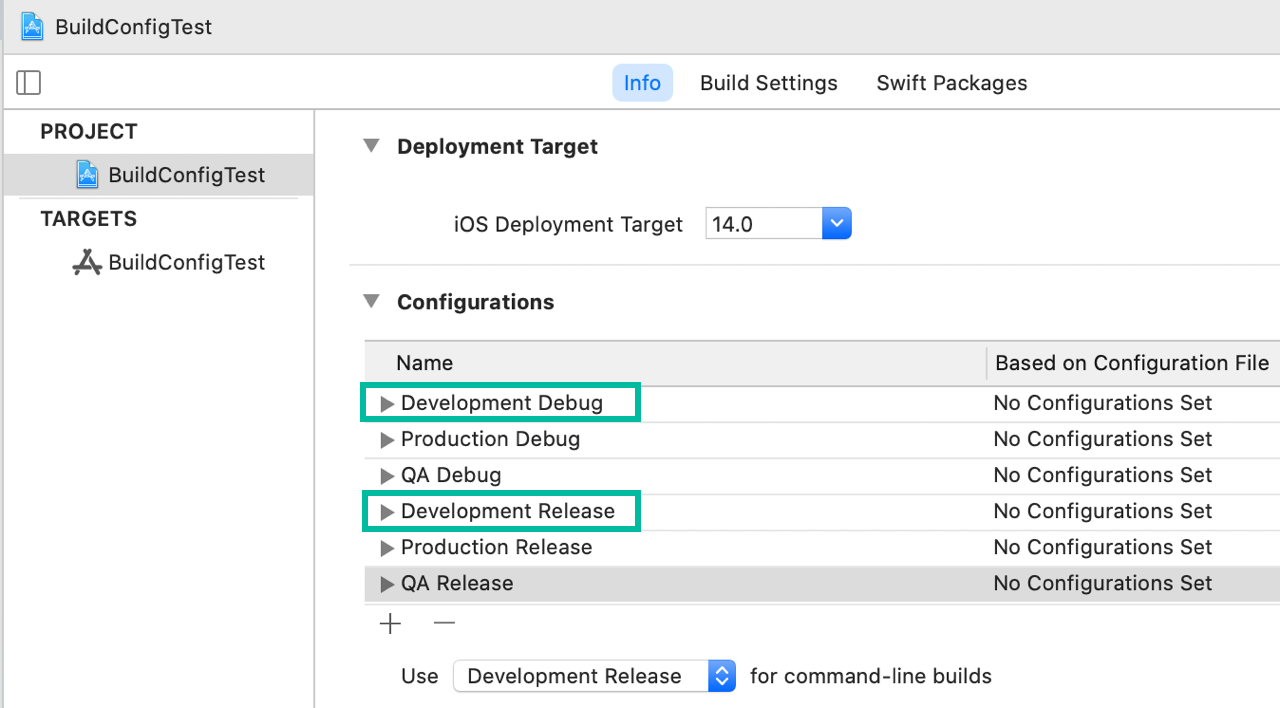Expand the Production Release configuration

[x=387, y=548]
